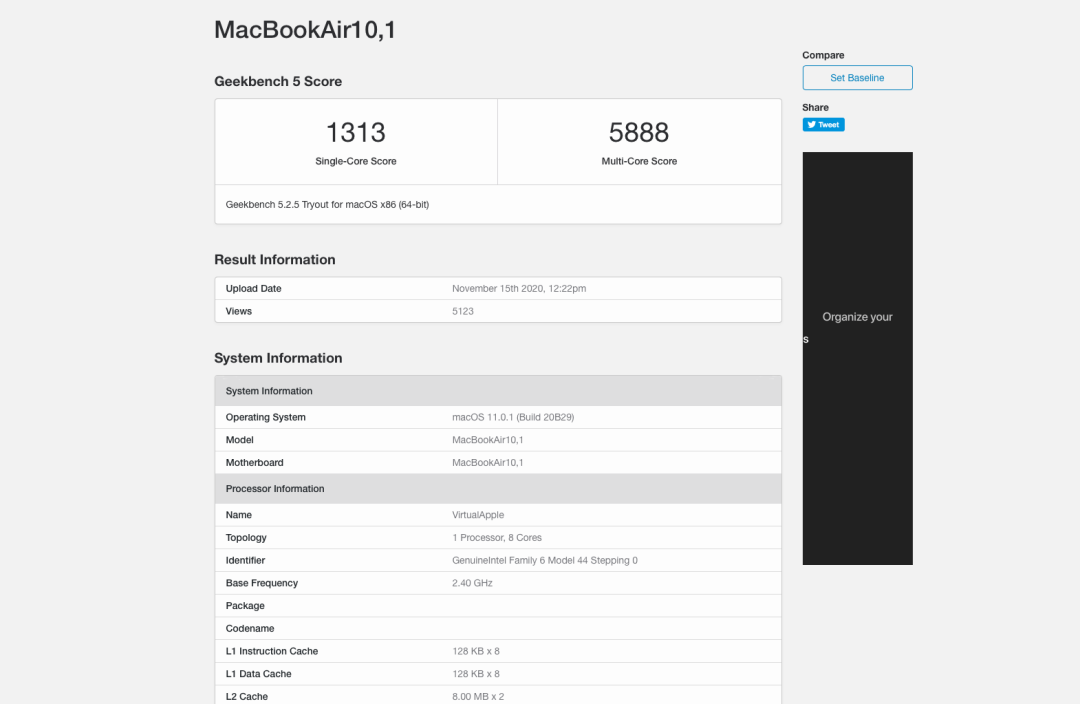Image resolution: width=1080 pixels, height=704 pixels.
Task: Click the Views row label
Action: click(x=238, y=311)
